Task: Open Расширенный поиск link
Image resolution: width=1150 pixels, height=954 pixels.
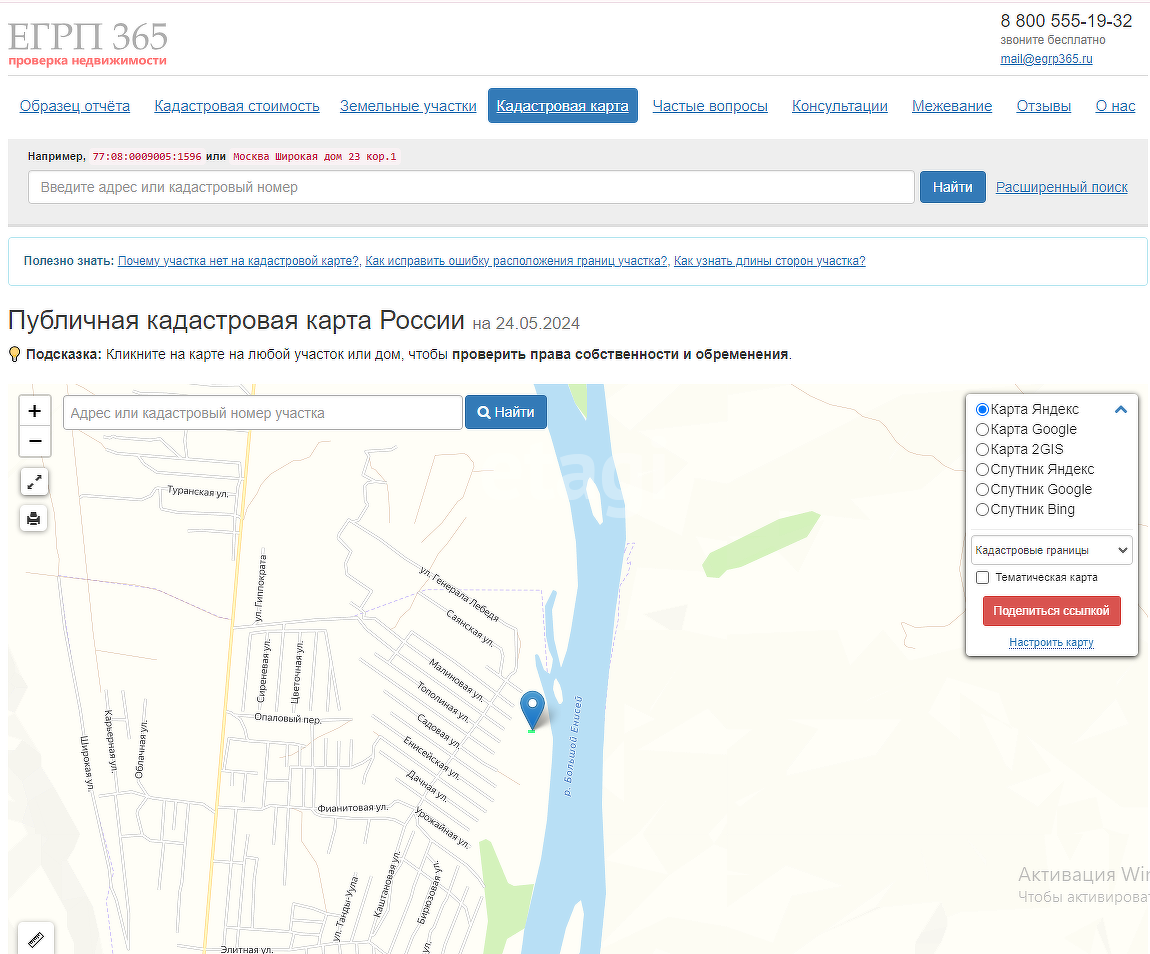Action: tap(1061, 187)
